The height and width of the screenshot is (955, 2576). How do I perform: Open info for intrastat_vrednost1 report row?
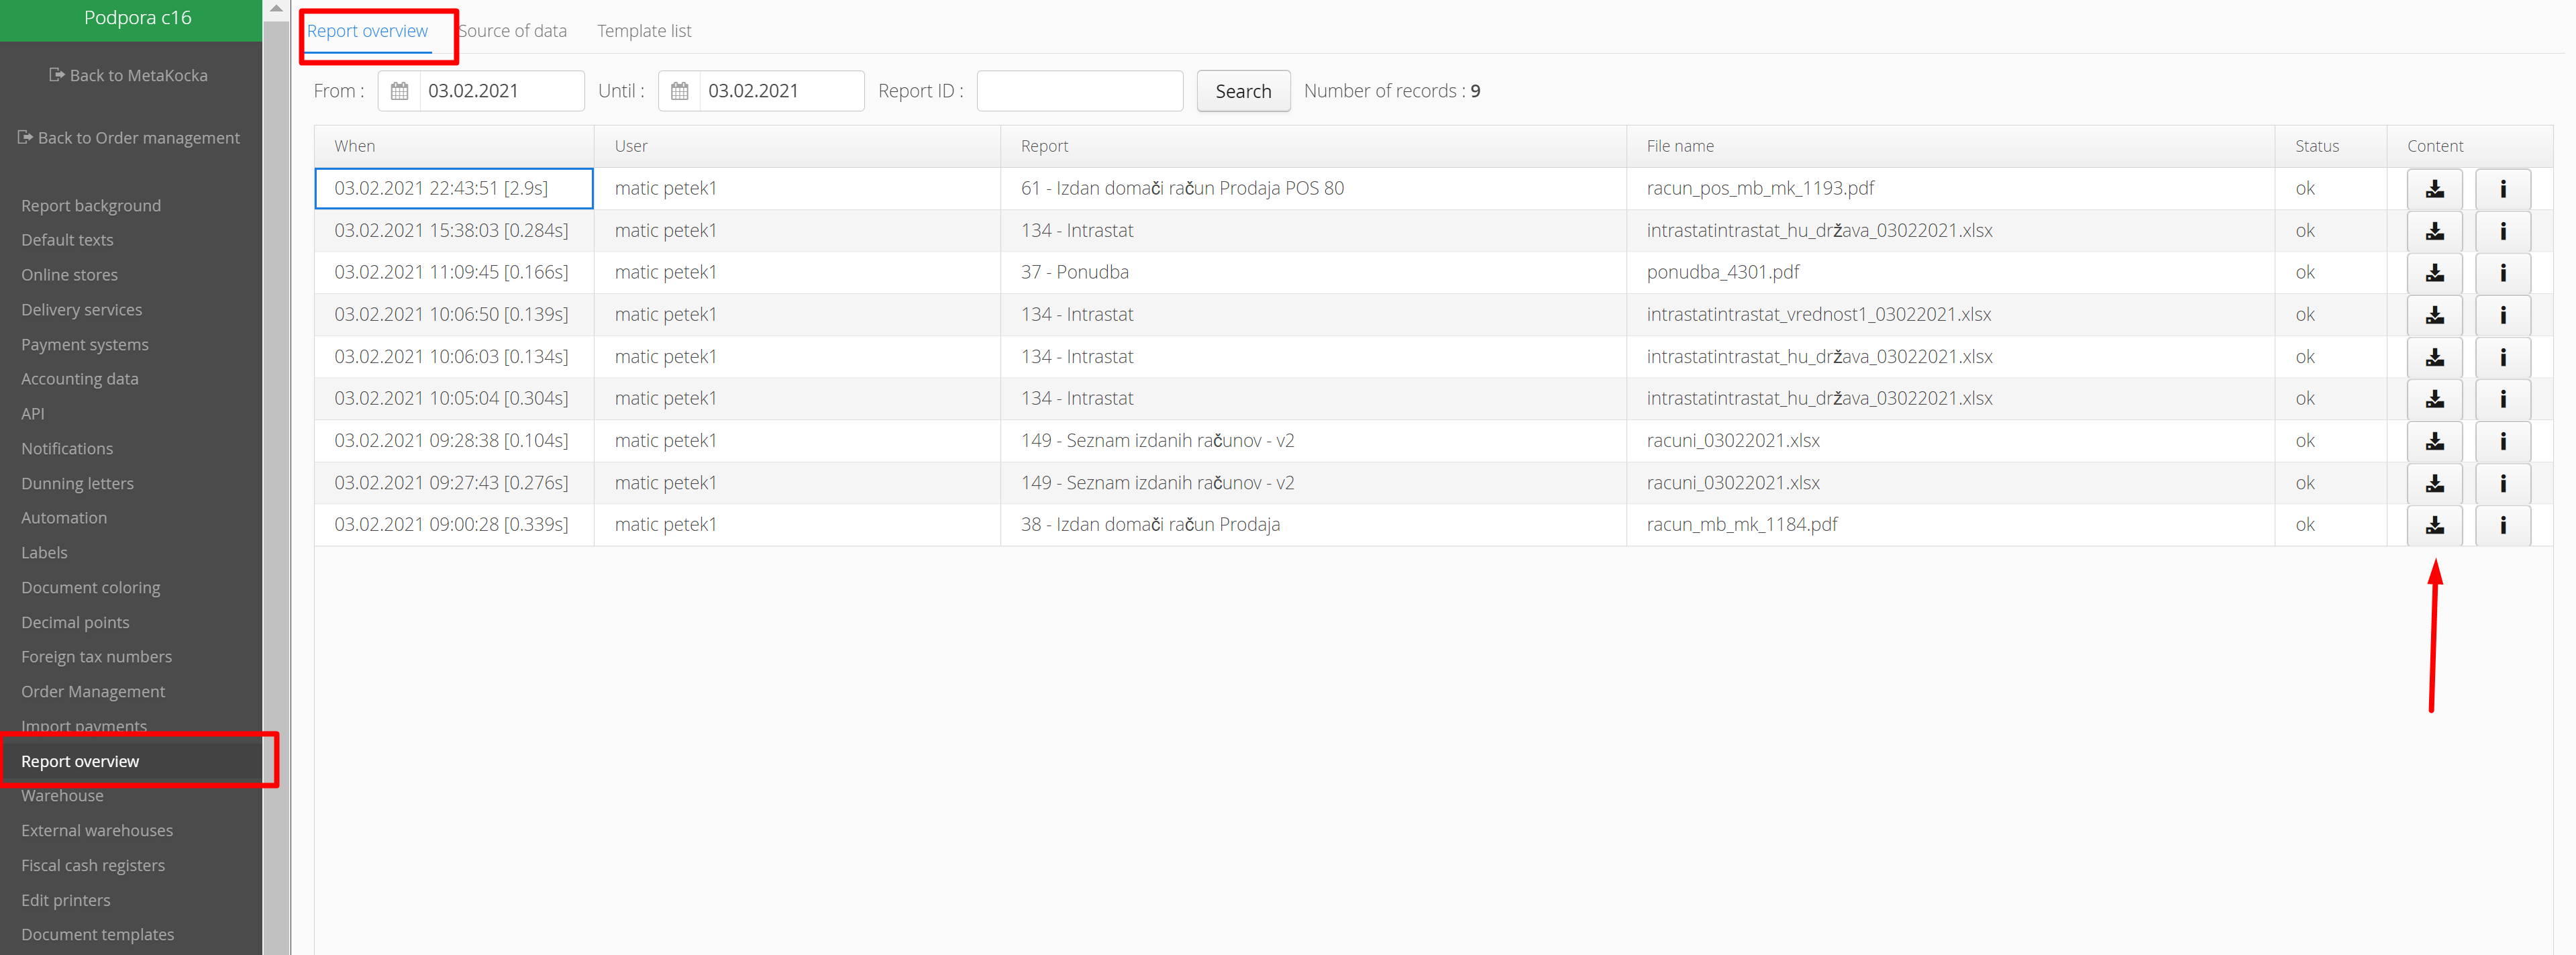coord(2502,315)
